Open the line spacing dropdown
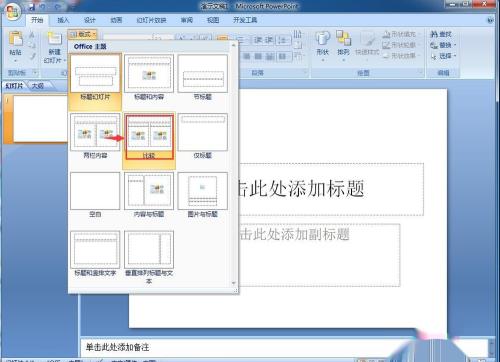Viewport: 500px width, 362px height. pos(283,40)
